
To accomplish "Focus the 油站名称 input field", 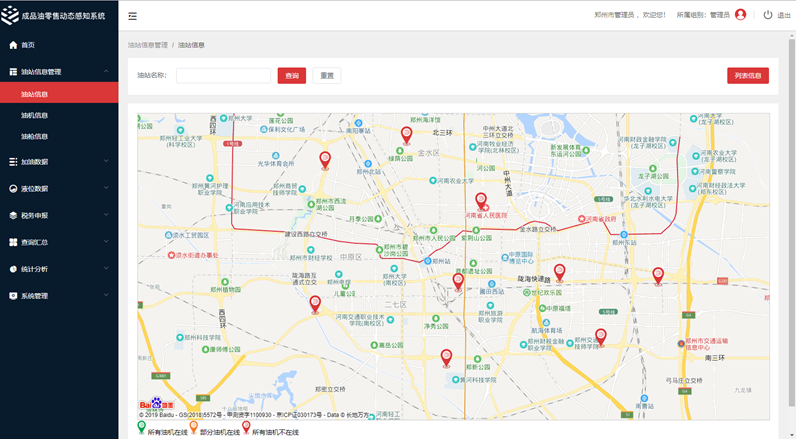I will [x=223, y=76].
